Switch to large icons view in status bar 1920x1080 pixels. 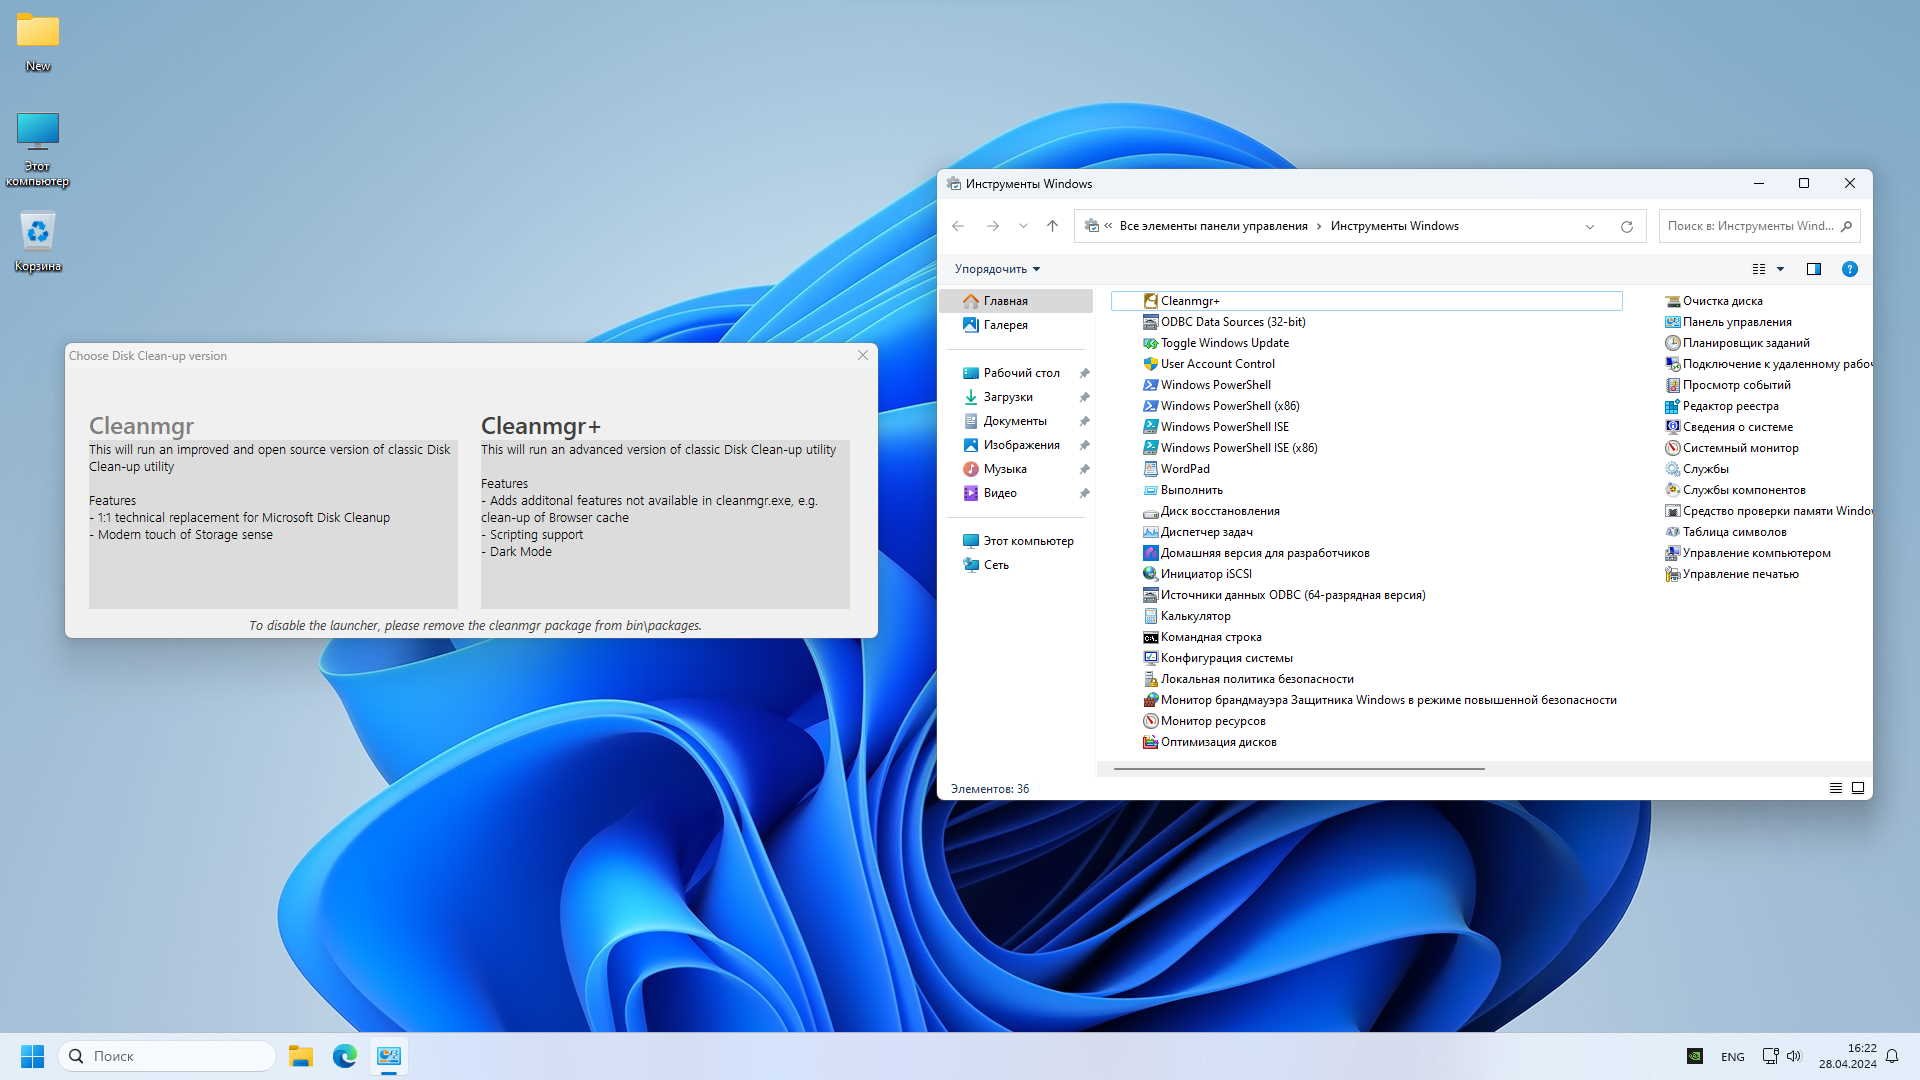tap(1858, 788)
